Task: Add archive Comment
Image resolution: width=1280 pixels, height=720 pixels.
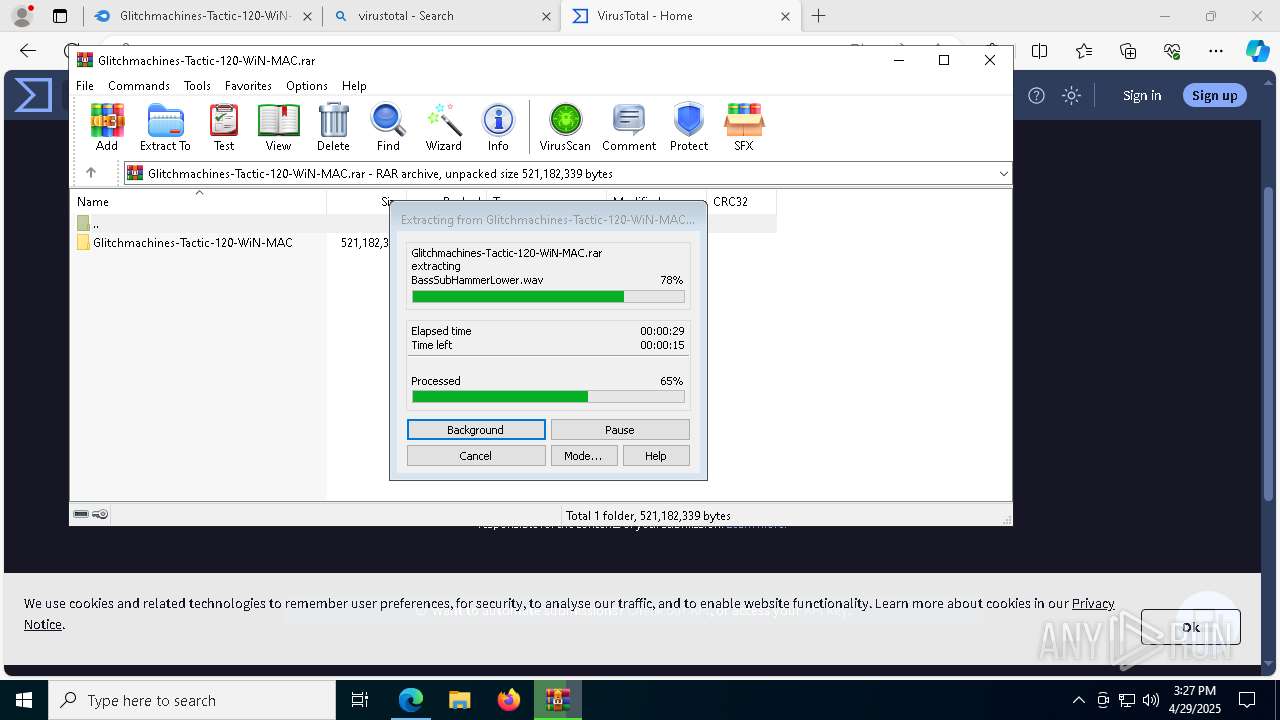Action: pos(629,127)
